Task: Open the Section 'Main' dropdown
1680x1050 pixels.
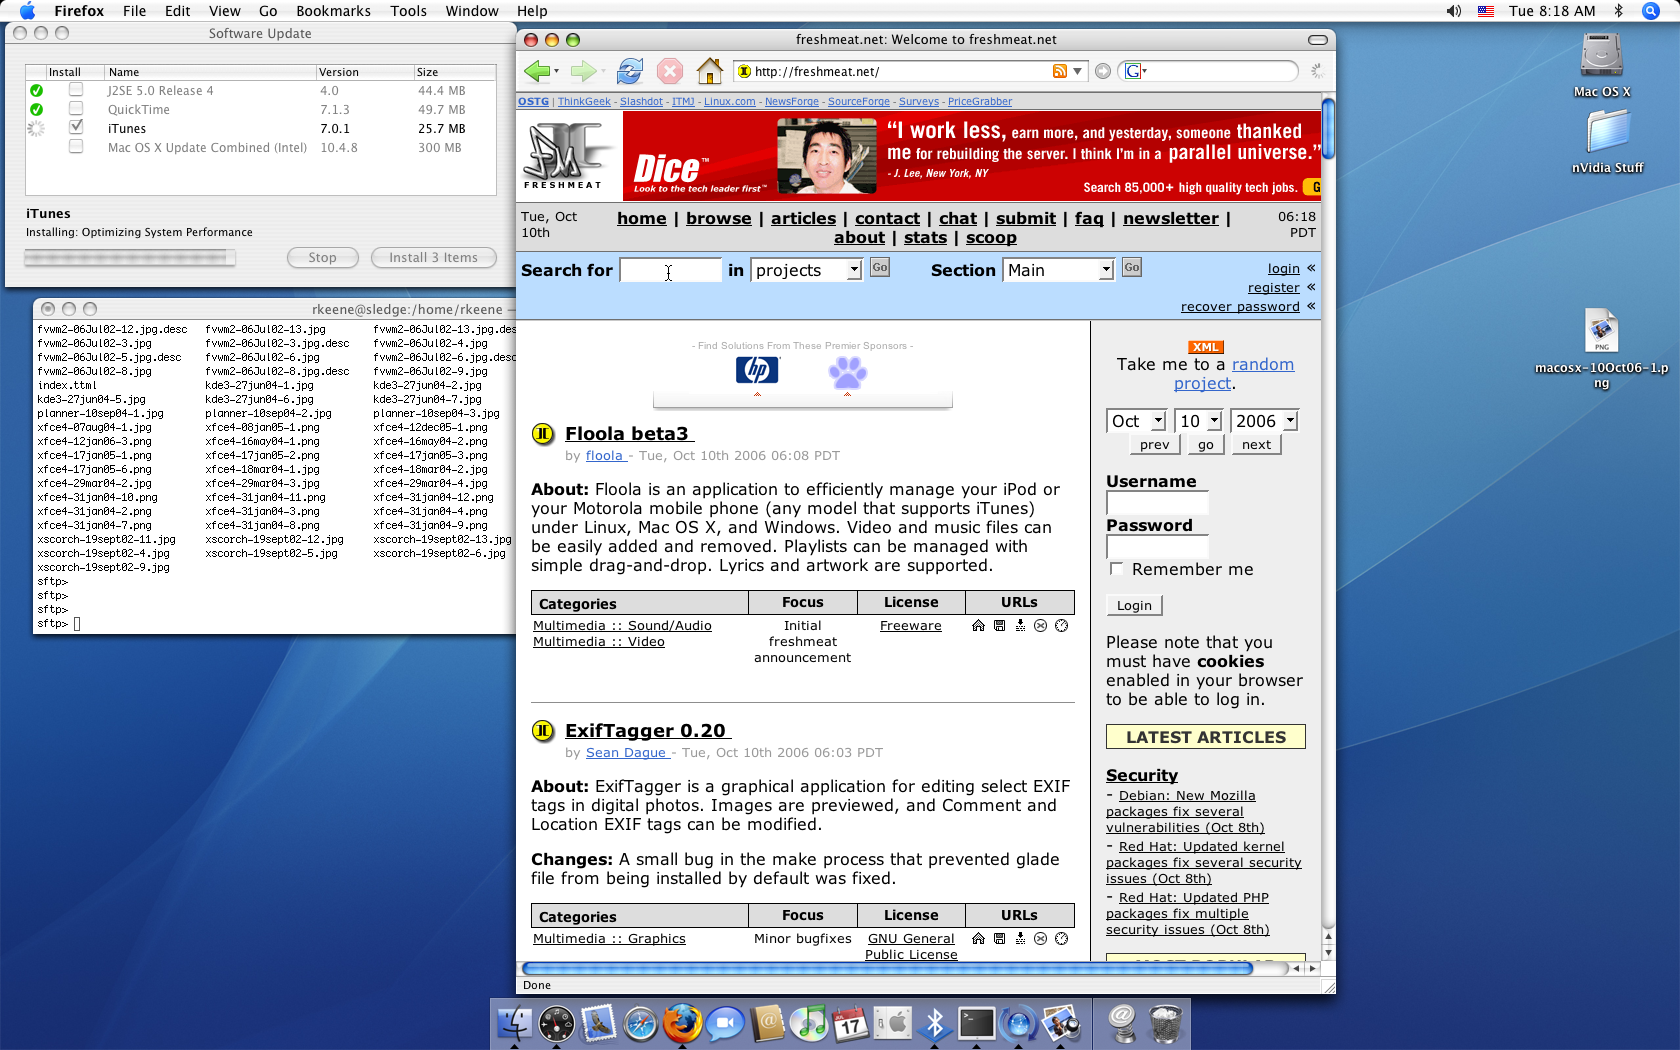Action: [1058, 270]
